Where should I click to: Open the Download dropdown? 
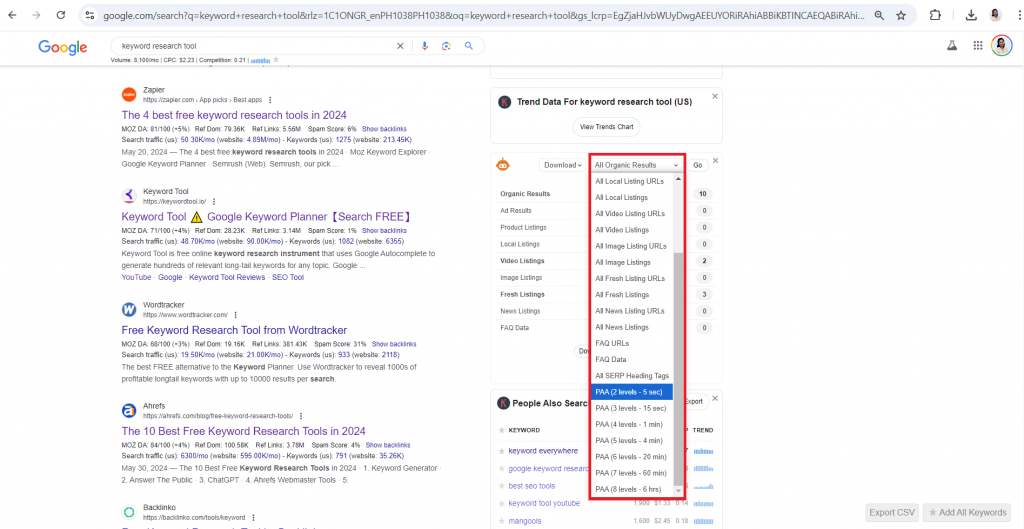pyautogui.click(x=562, y=165)
